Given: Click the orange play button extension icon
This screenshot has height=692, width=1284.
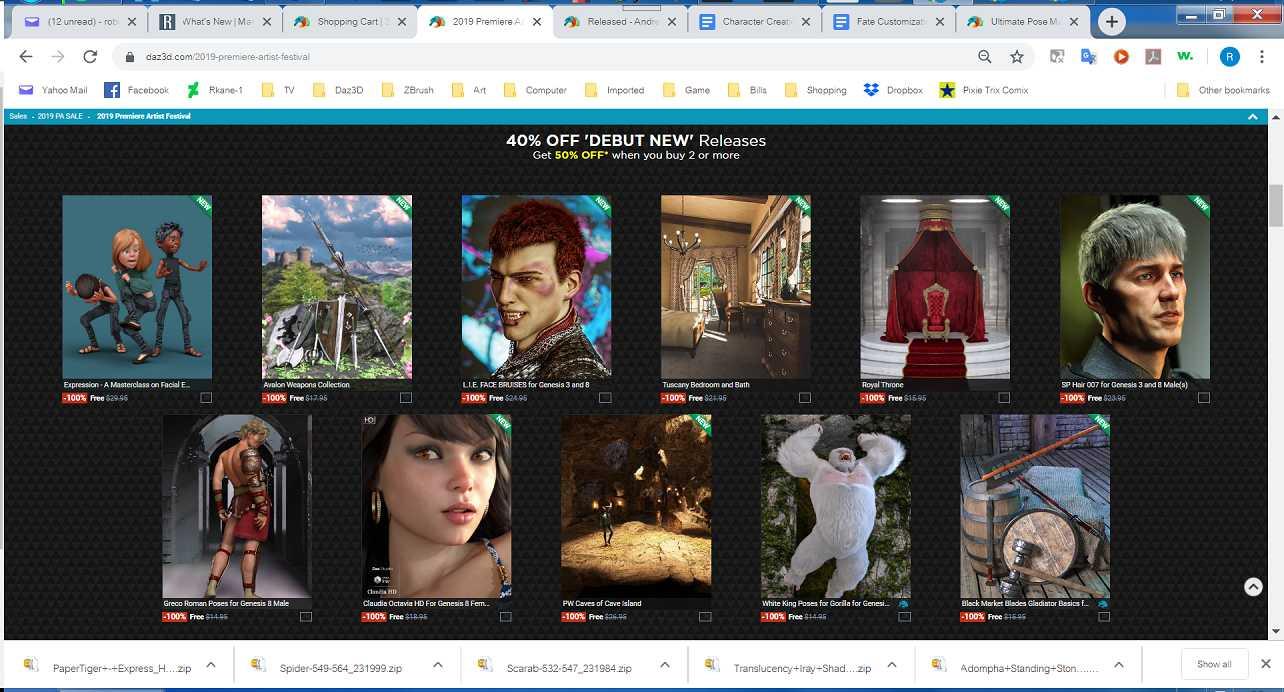Looking at the screenshot, I should click(x=1121, y=57).
